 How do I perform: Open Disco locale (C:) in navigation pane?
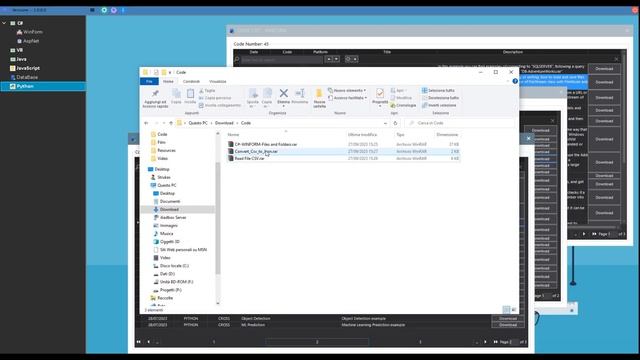[x=174, y=266]
